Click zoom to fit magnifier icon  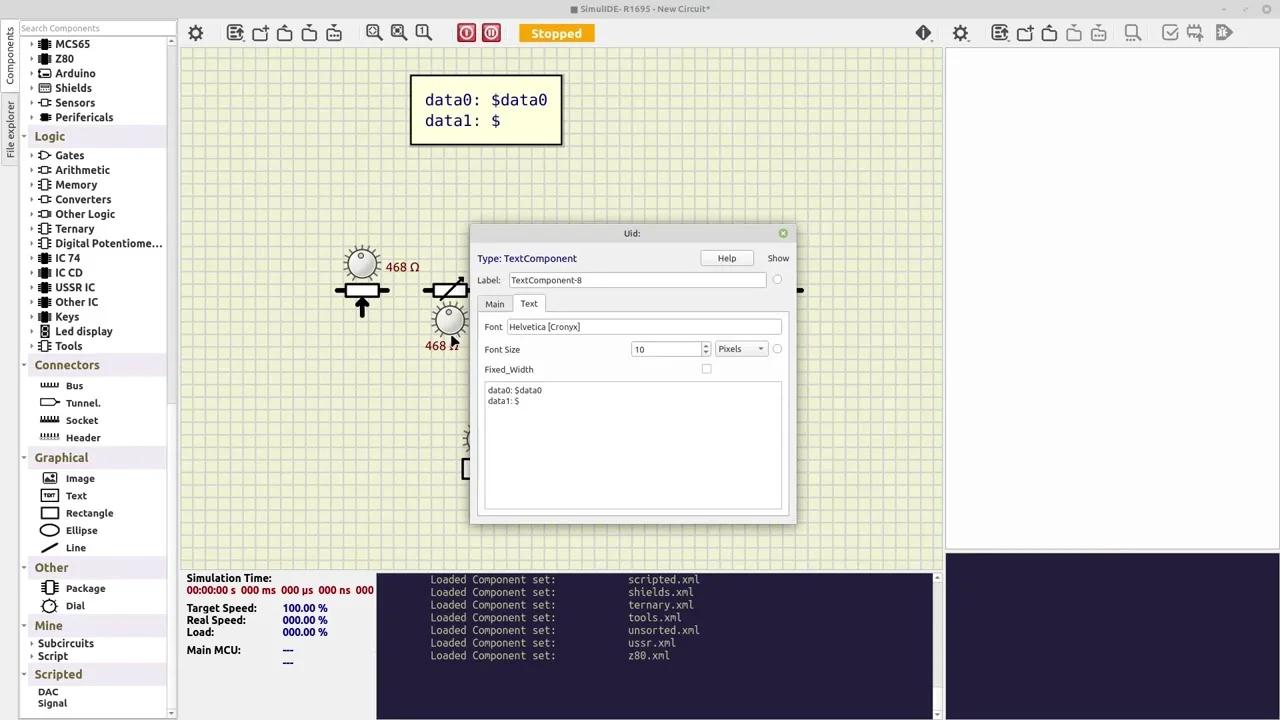point(374,33)
